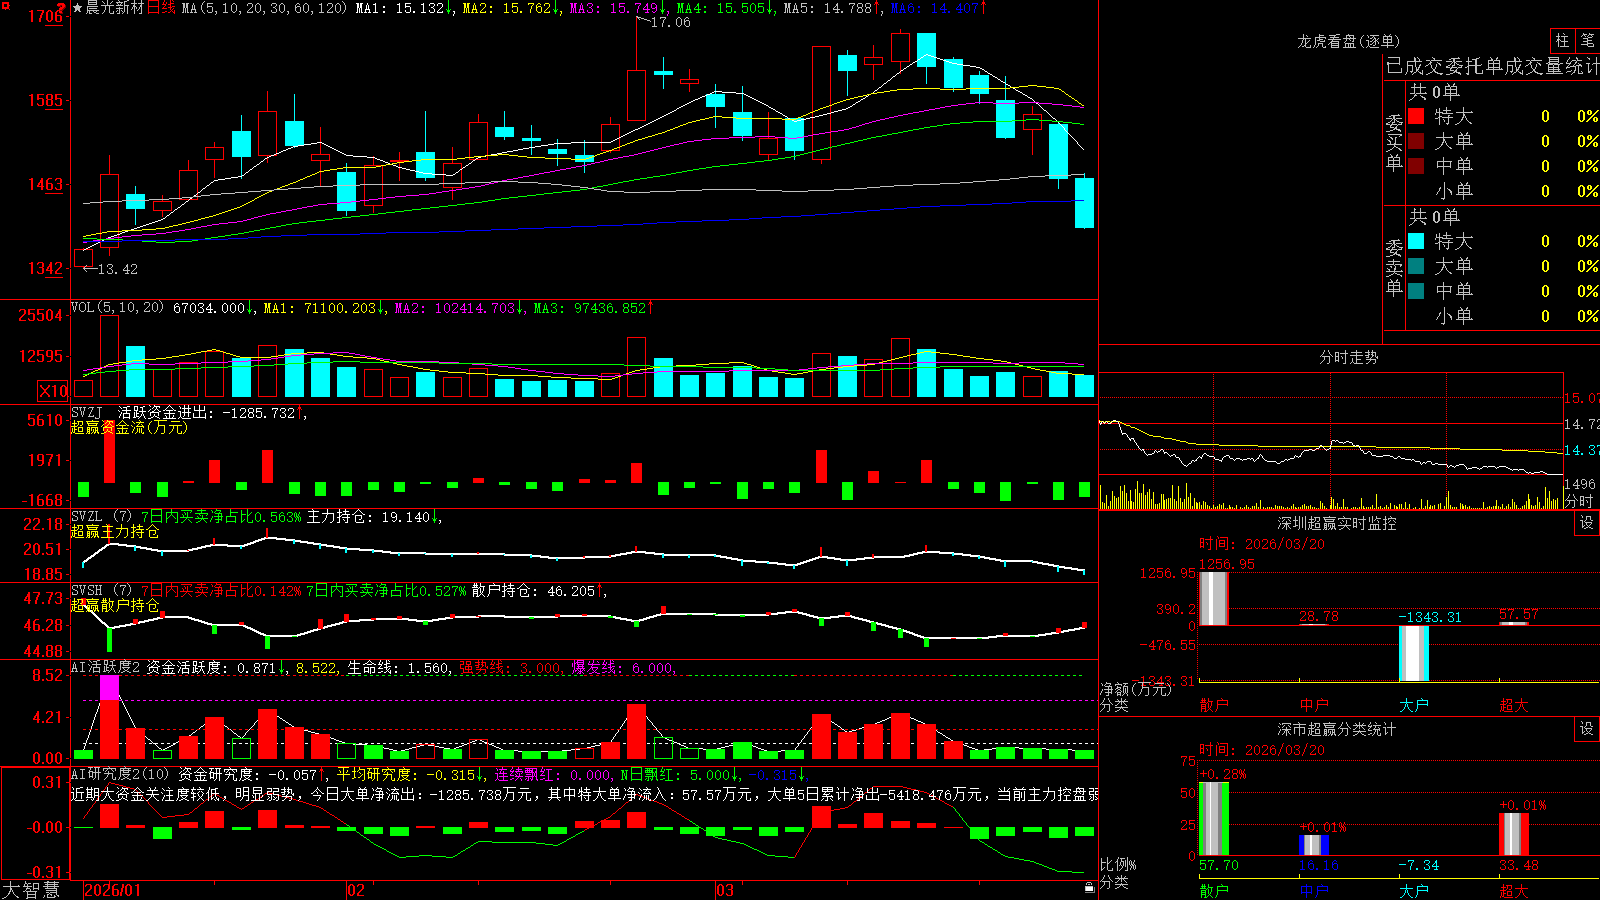This screenshot has height=900, width=1600.
Task: Click the 大智慧 logo at bottom left
Action: point(31,890)
